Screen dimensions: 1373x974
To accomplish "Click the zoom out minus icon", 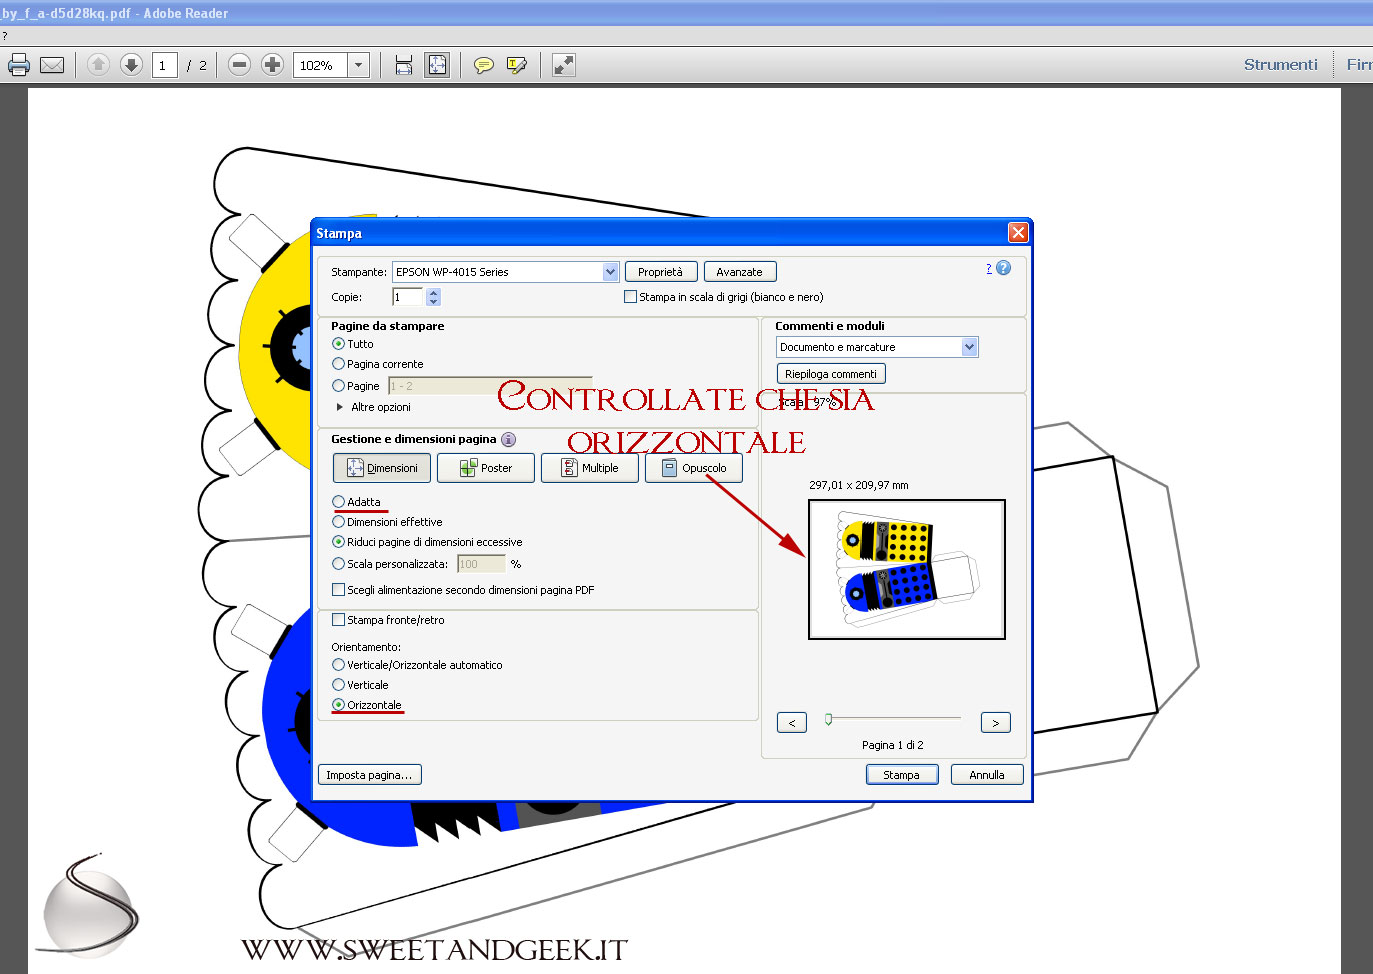I will tap(239, 65).
